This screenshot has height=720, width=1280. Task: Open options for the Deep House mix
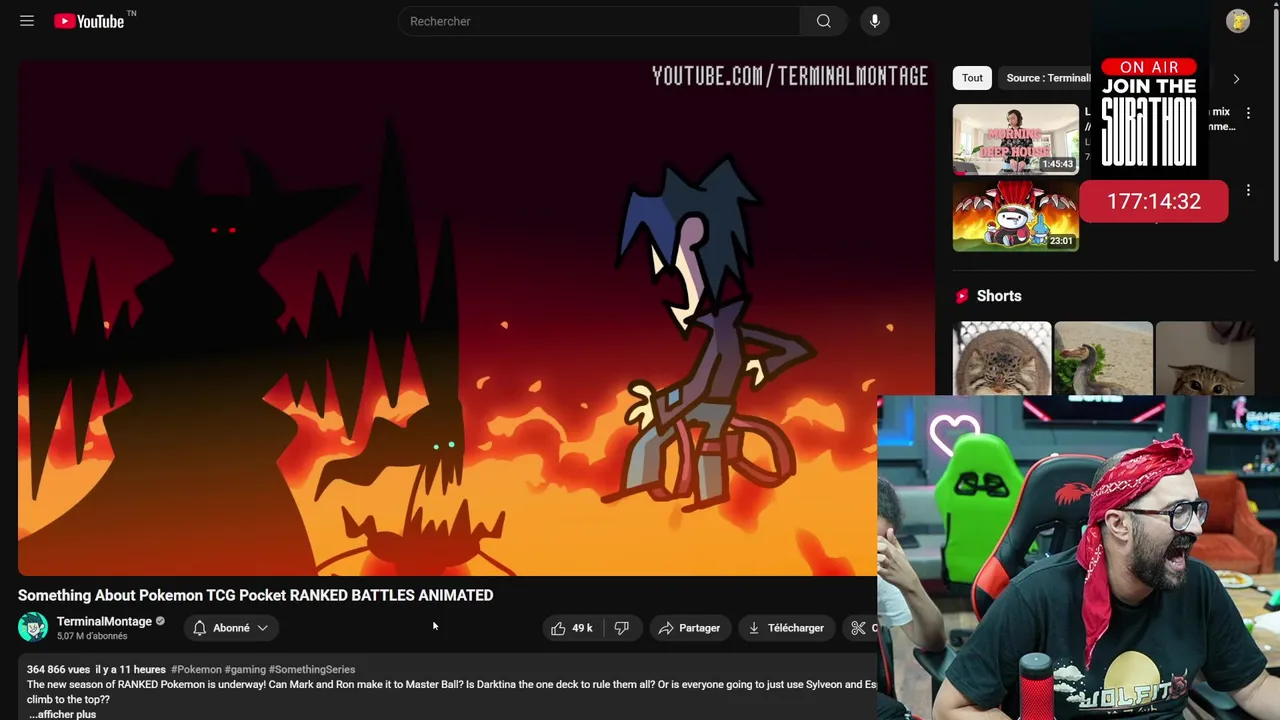pos(1248,113)
